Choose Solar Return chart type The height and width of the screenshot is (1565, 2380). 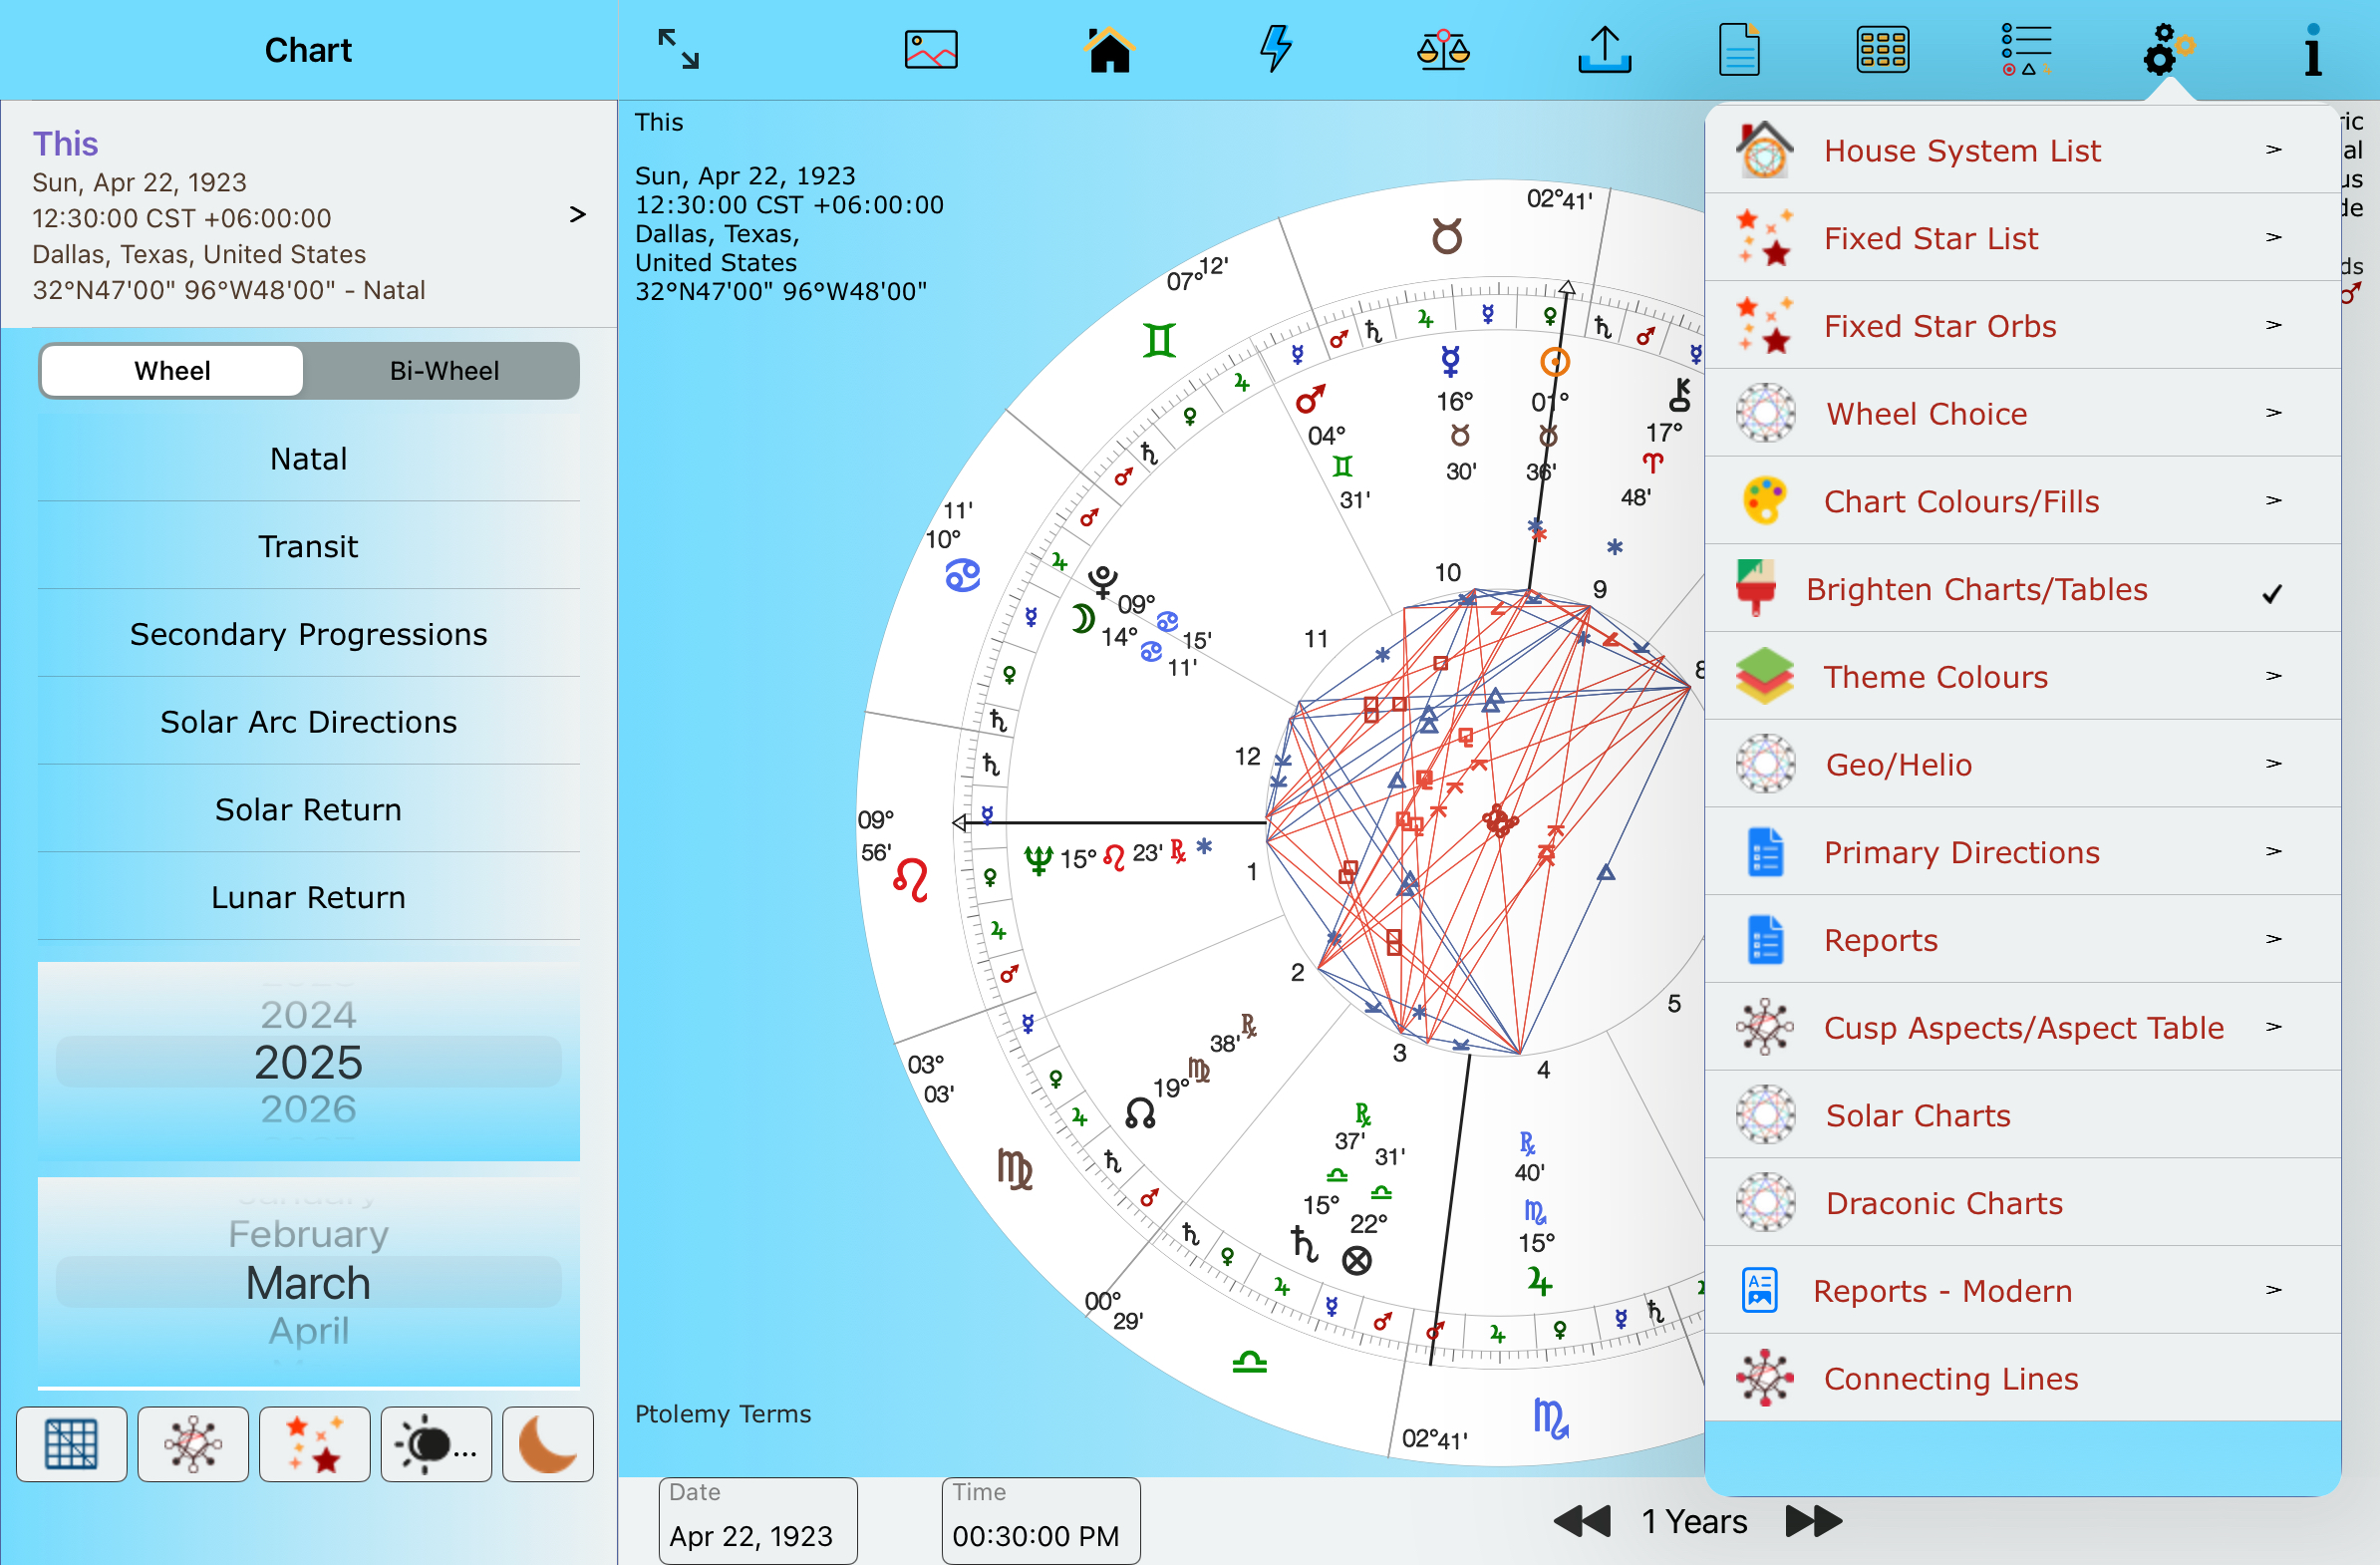point(308,809)
